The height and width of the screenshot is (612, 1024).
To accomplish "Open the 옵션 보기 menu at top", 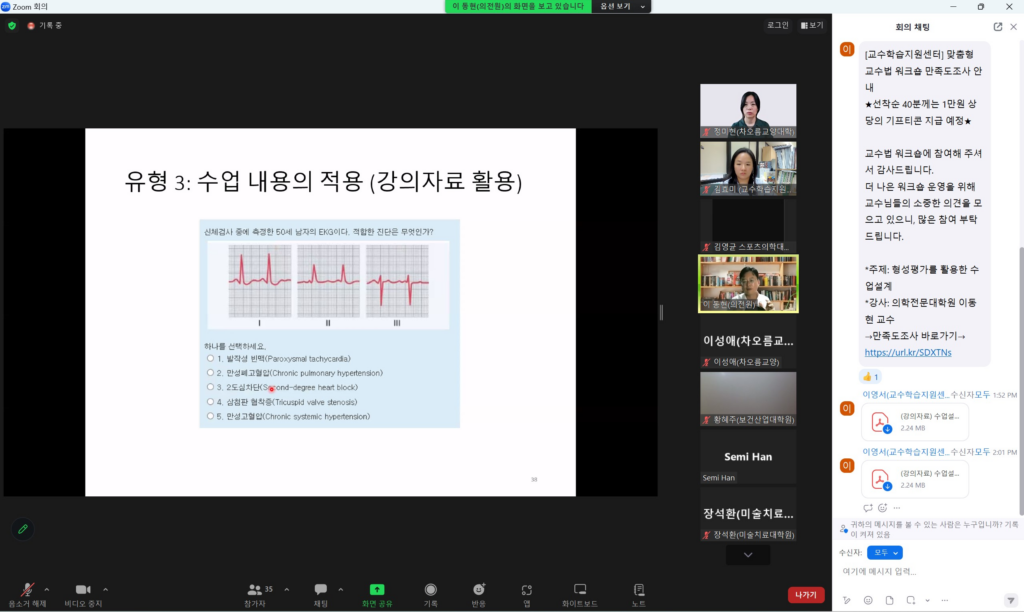I will [621, 6].
